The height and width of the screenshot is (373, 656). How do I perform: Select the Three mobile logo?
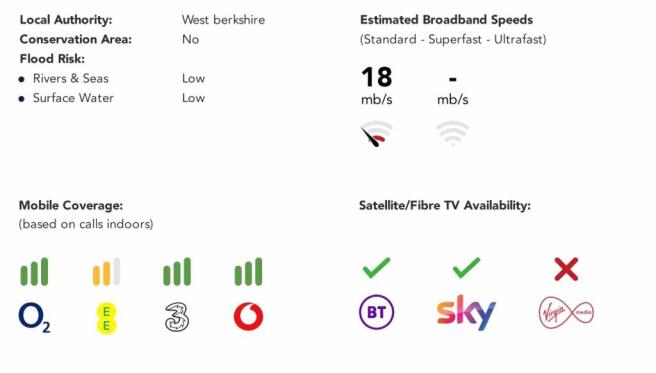point(177,317)
